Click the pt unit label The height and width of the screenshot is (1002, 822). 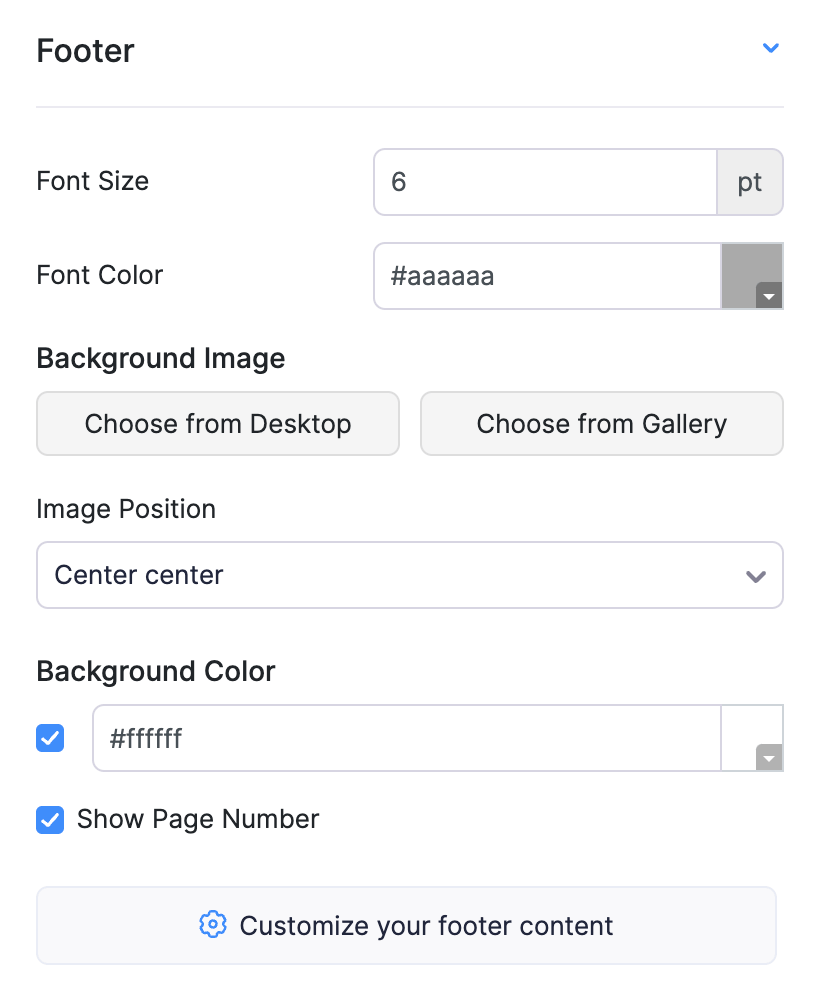pyautogui.click(x=750, y=182)
